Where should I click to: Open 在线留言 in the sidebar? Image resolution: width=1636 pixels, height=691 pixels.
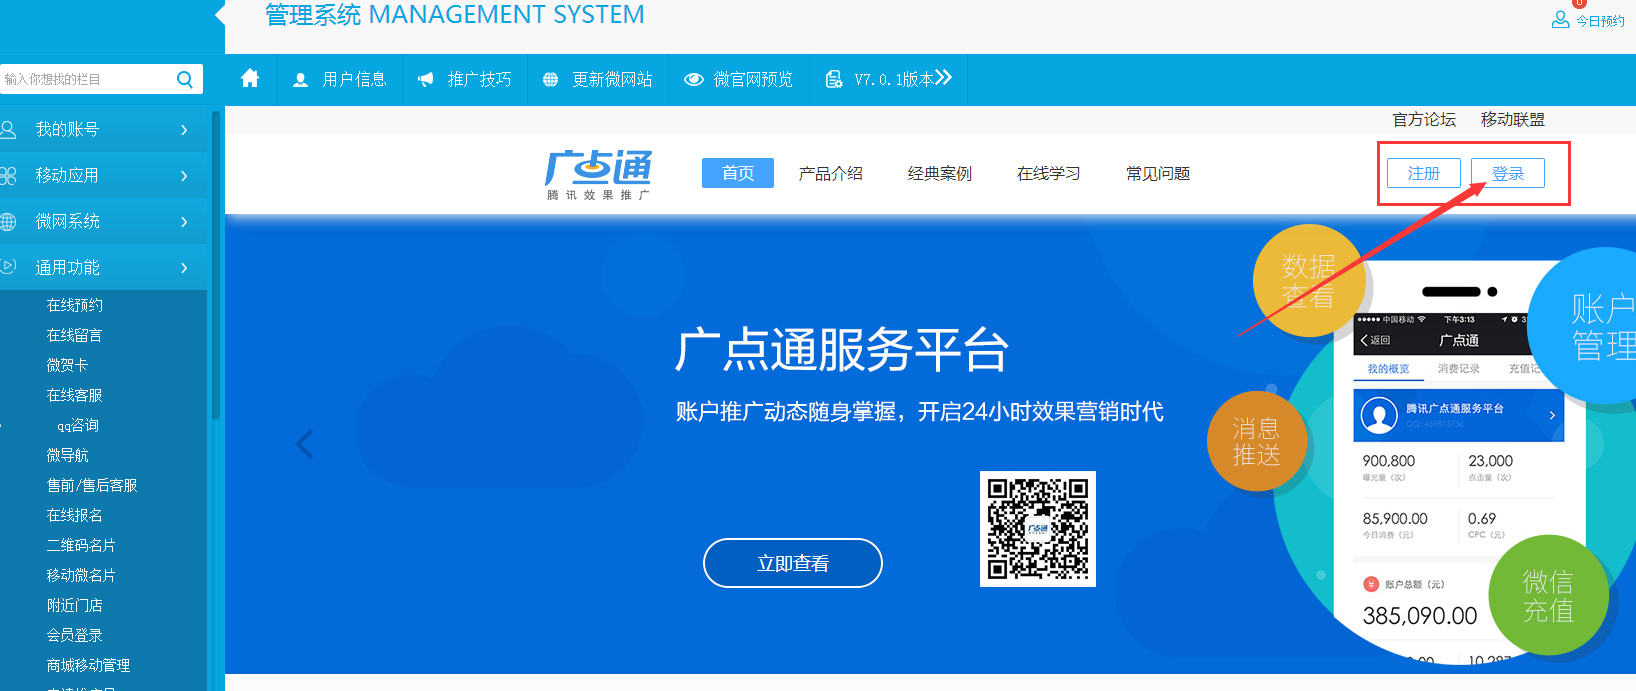[x=75, y=335]
